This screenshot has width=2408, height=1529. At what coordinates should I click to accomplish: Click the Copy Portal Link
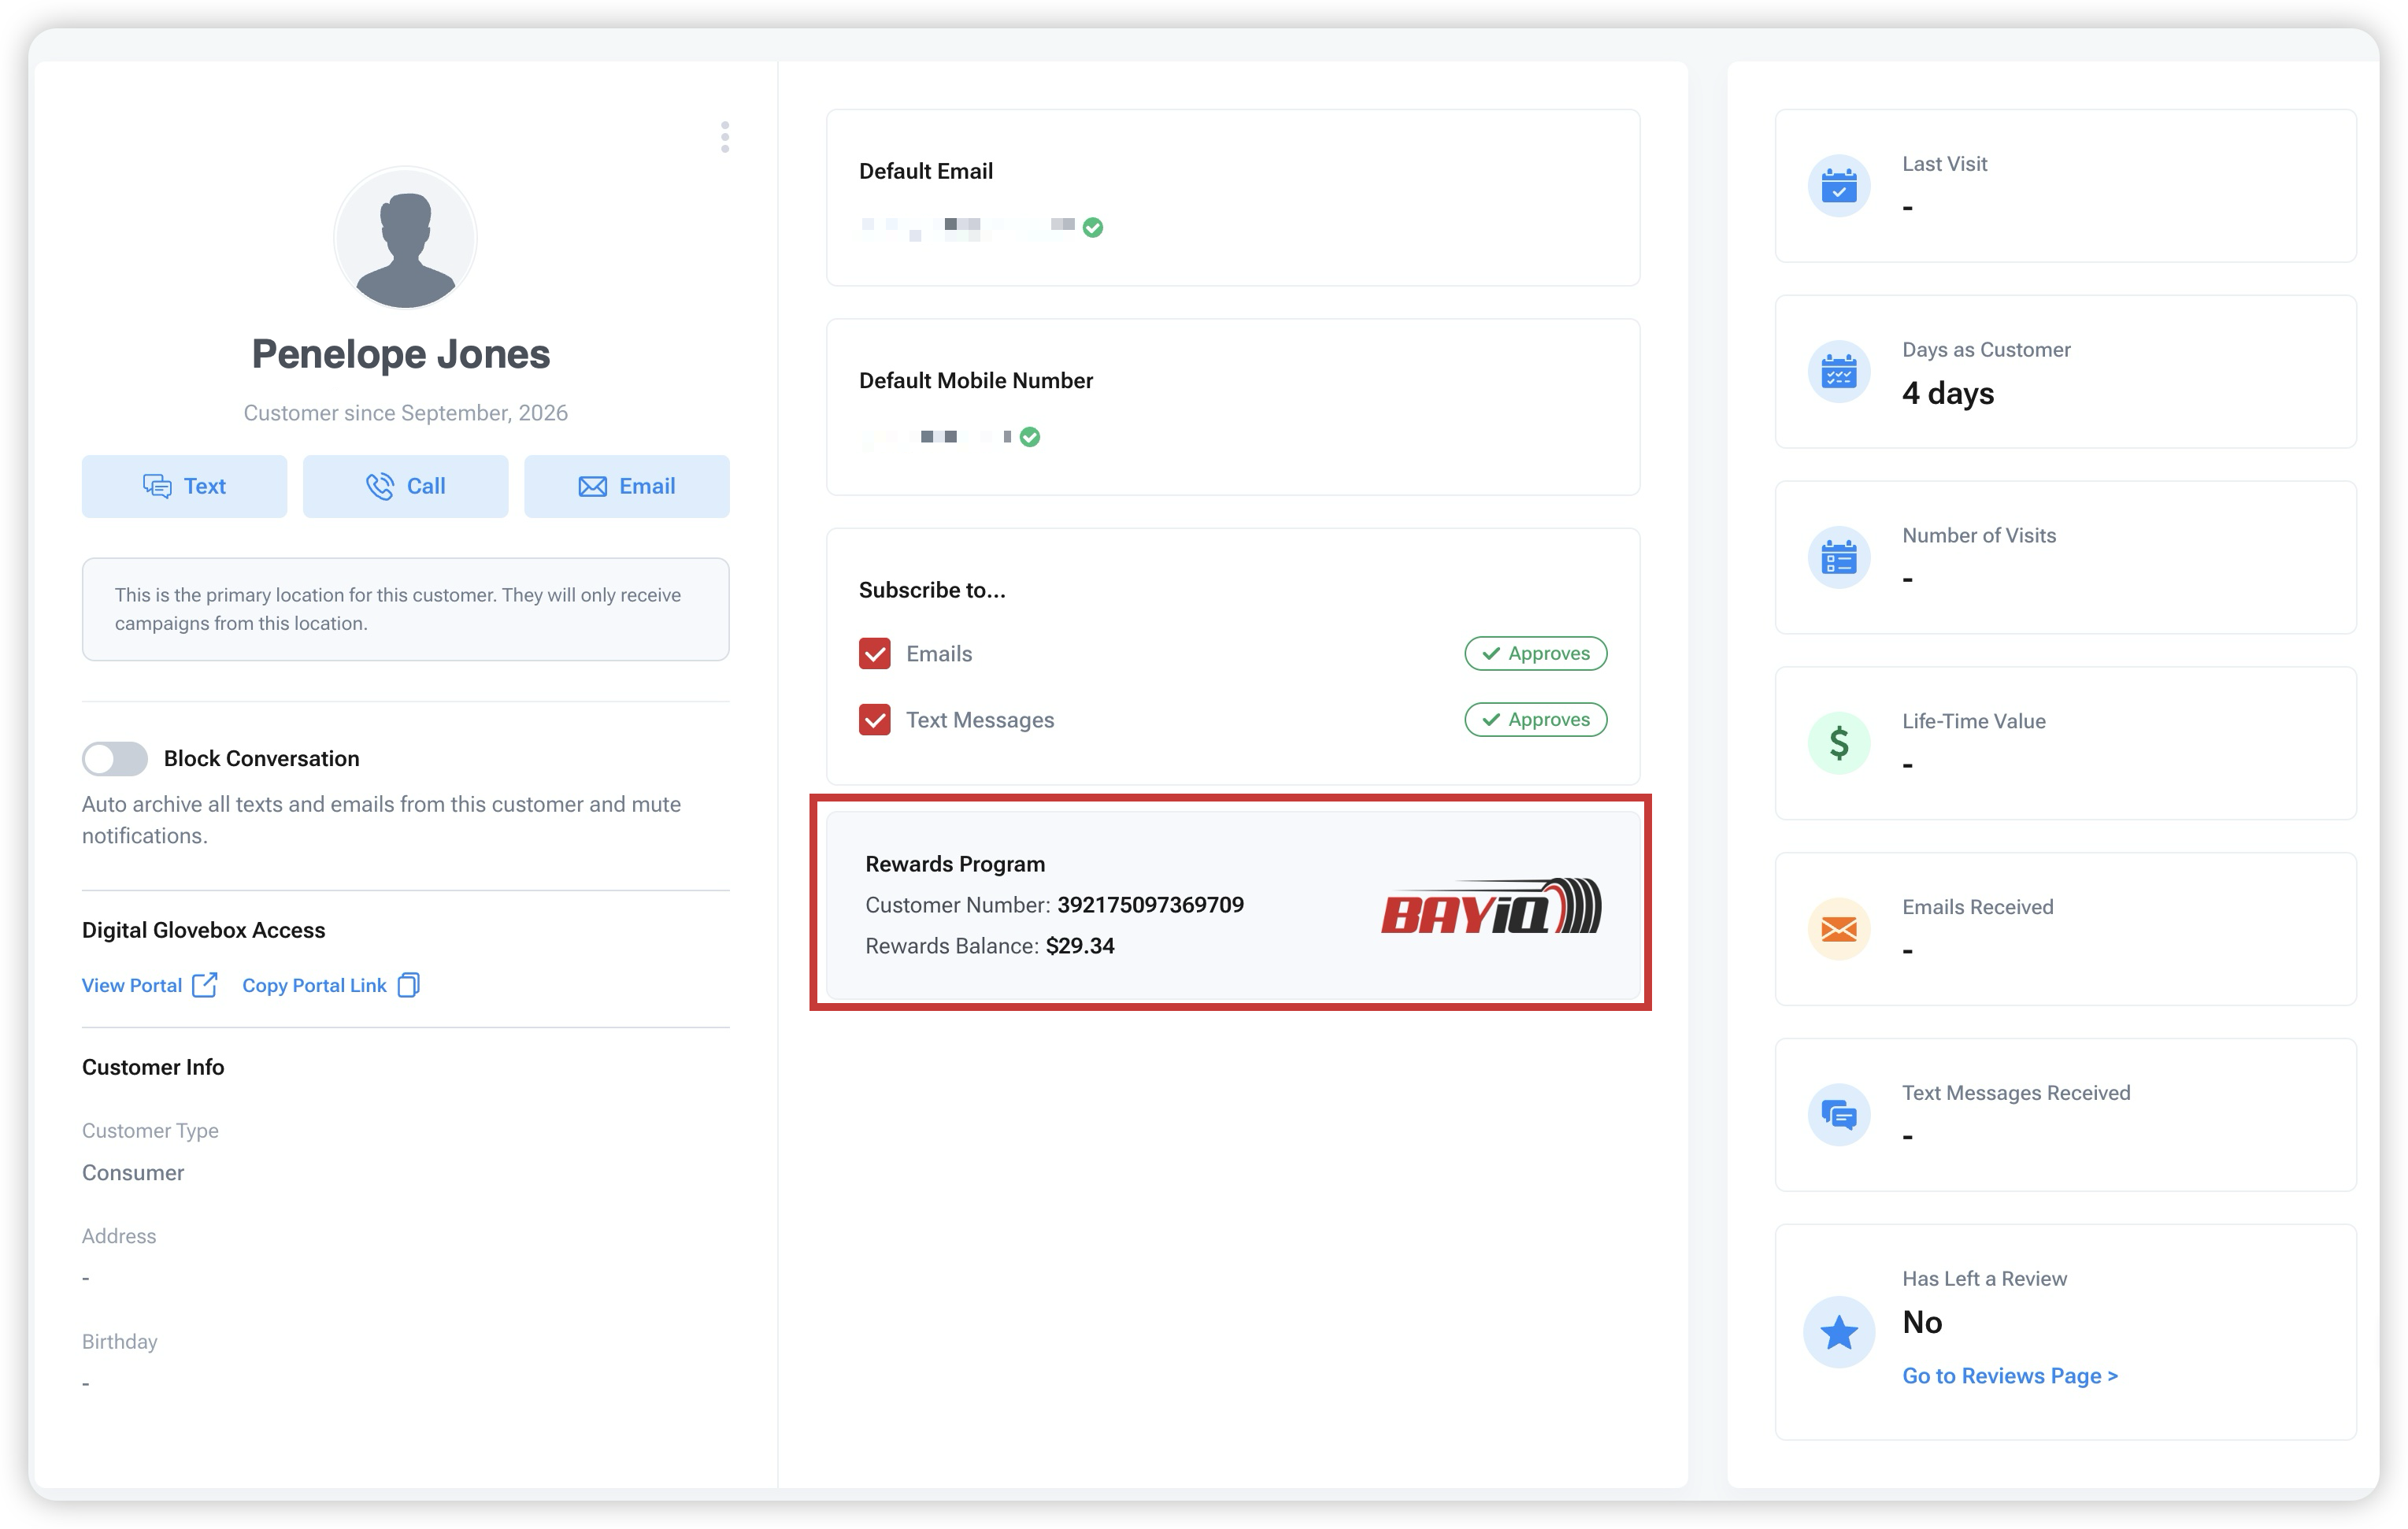pyautogui.click(x=331, y=985)
